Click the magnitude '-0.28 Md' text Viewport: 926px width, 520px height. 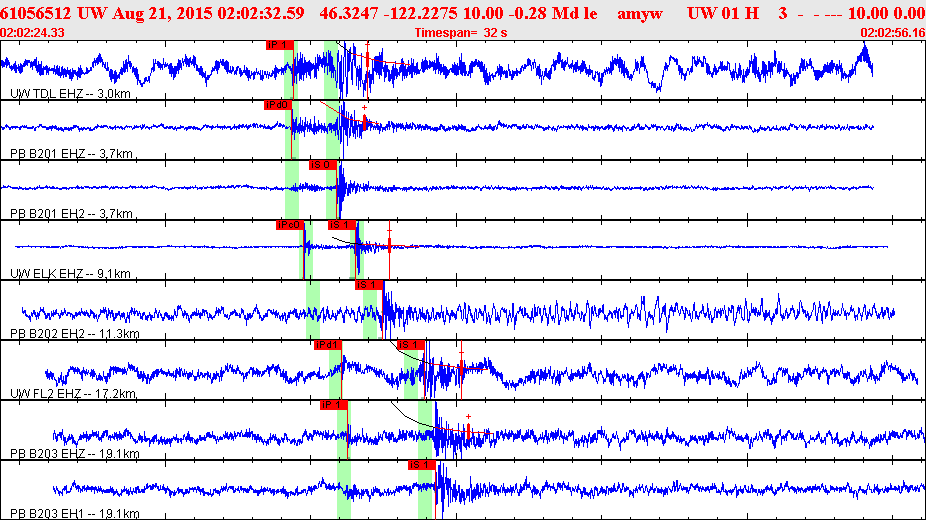click(x=543, y=14)
